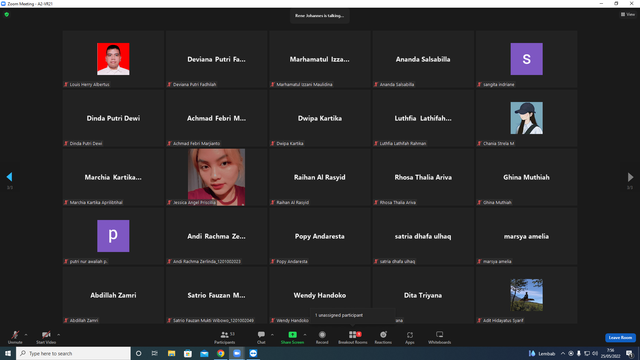
Task: Open Mail app from taskbar
Action: 204,353
